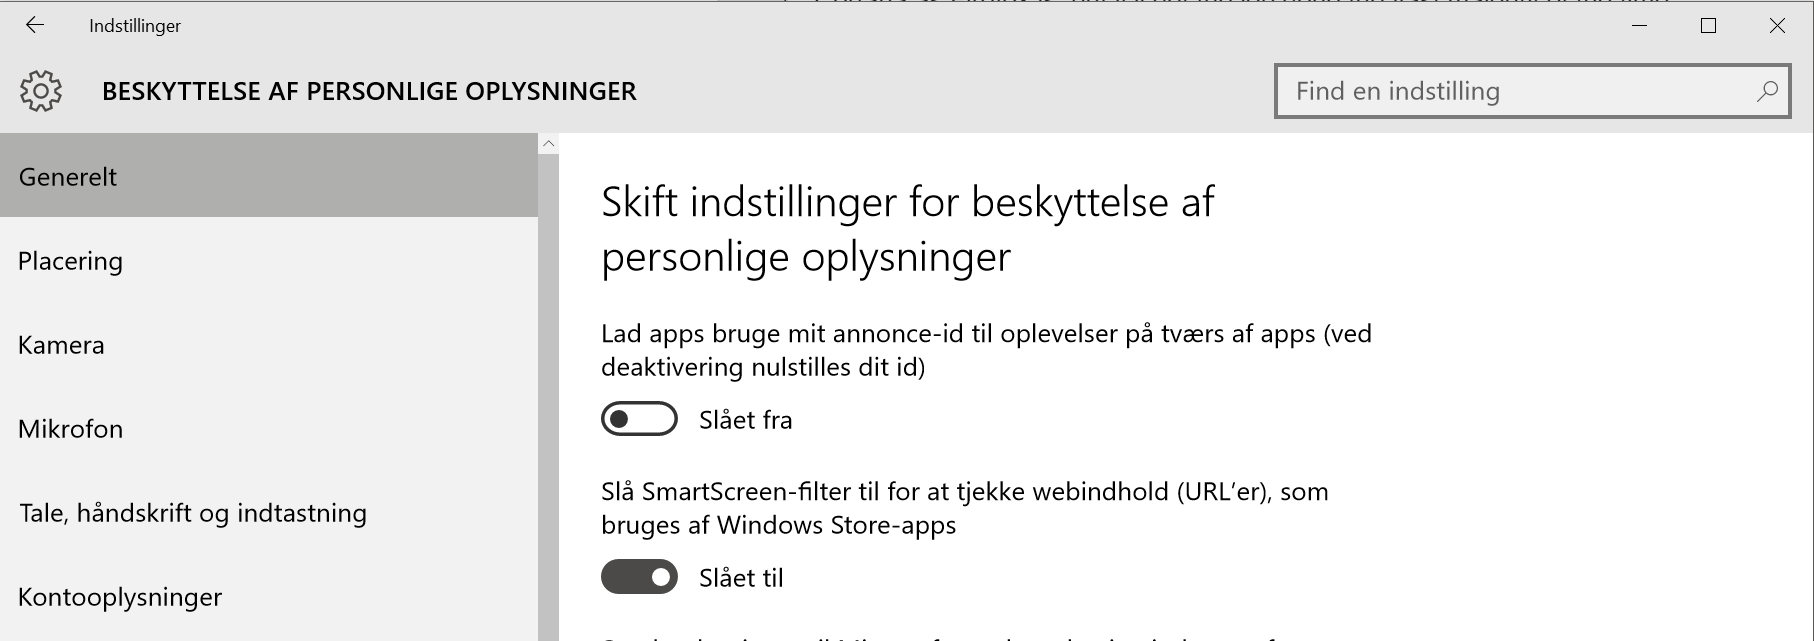Click the 'Slået til' label under SmartScreen
Viewport: 1814px width, 641px height.
[x=740, y=577]
